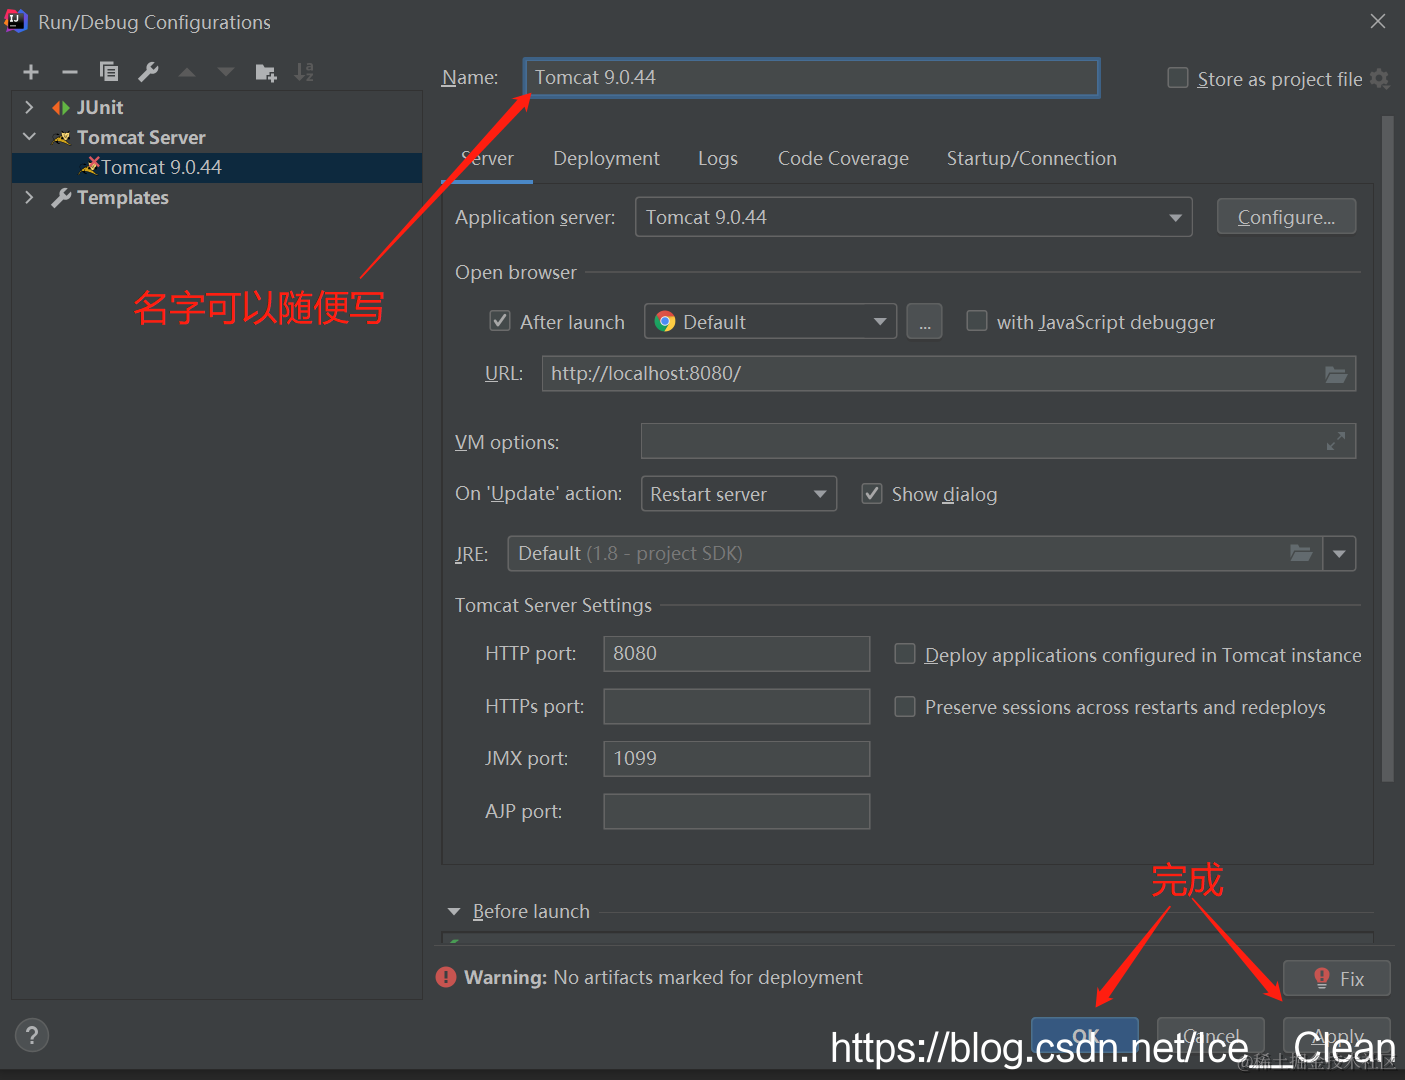This screenshot has height=1080, width=1405.
Task: Add new configuration with plus icon
Action: 31,72
